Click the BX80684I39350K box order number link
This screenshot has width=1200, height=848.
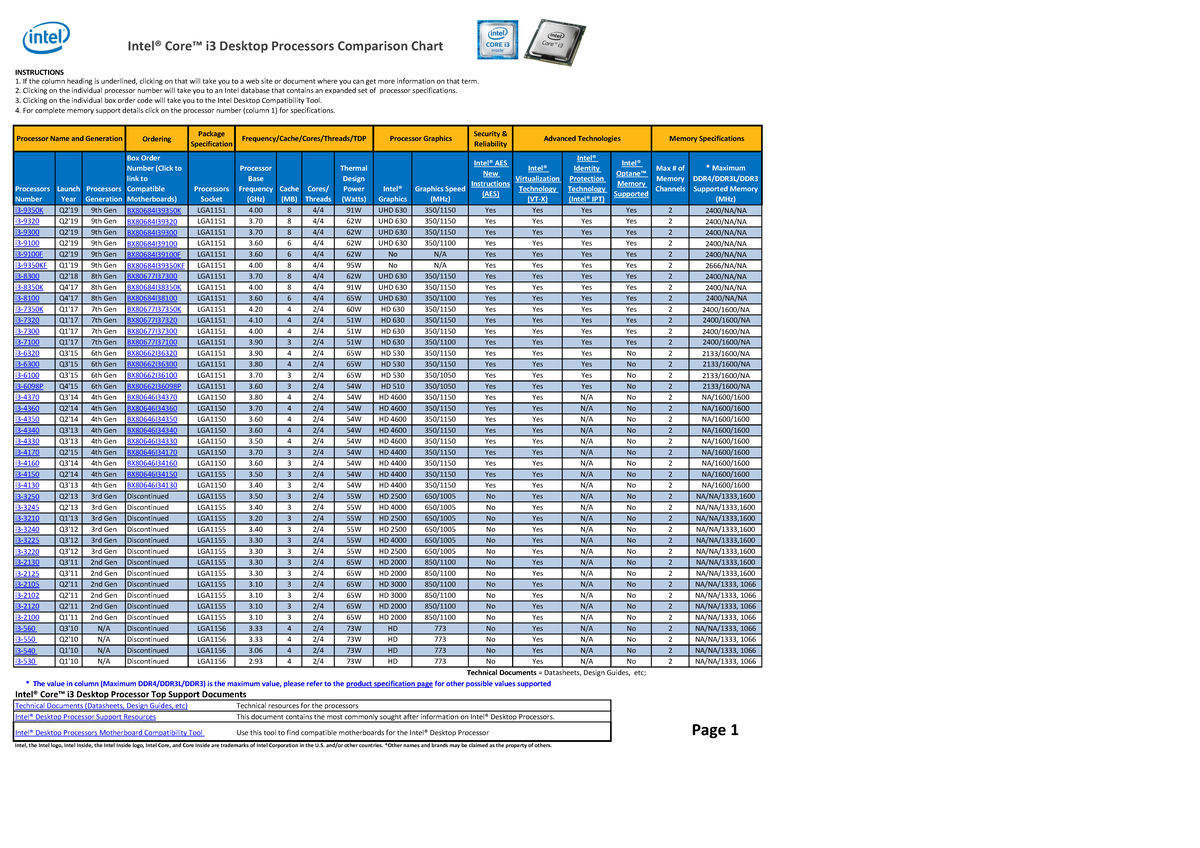click(x=155, y=210)
